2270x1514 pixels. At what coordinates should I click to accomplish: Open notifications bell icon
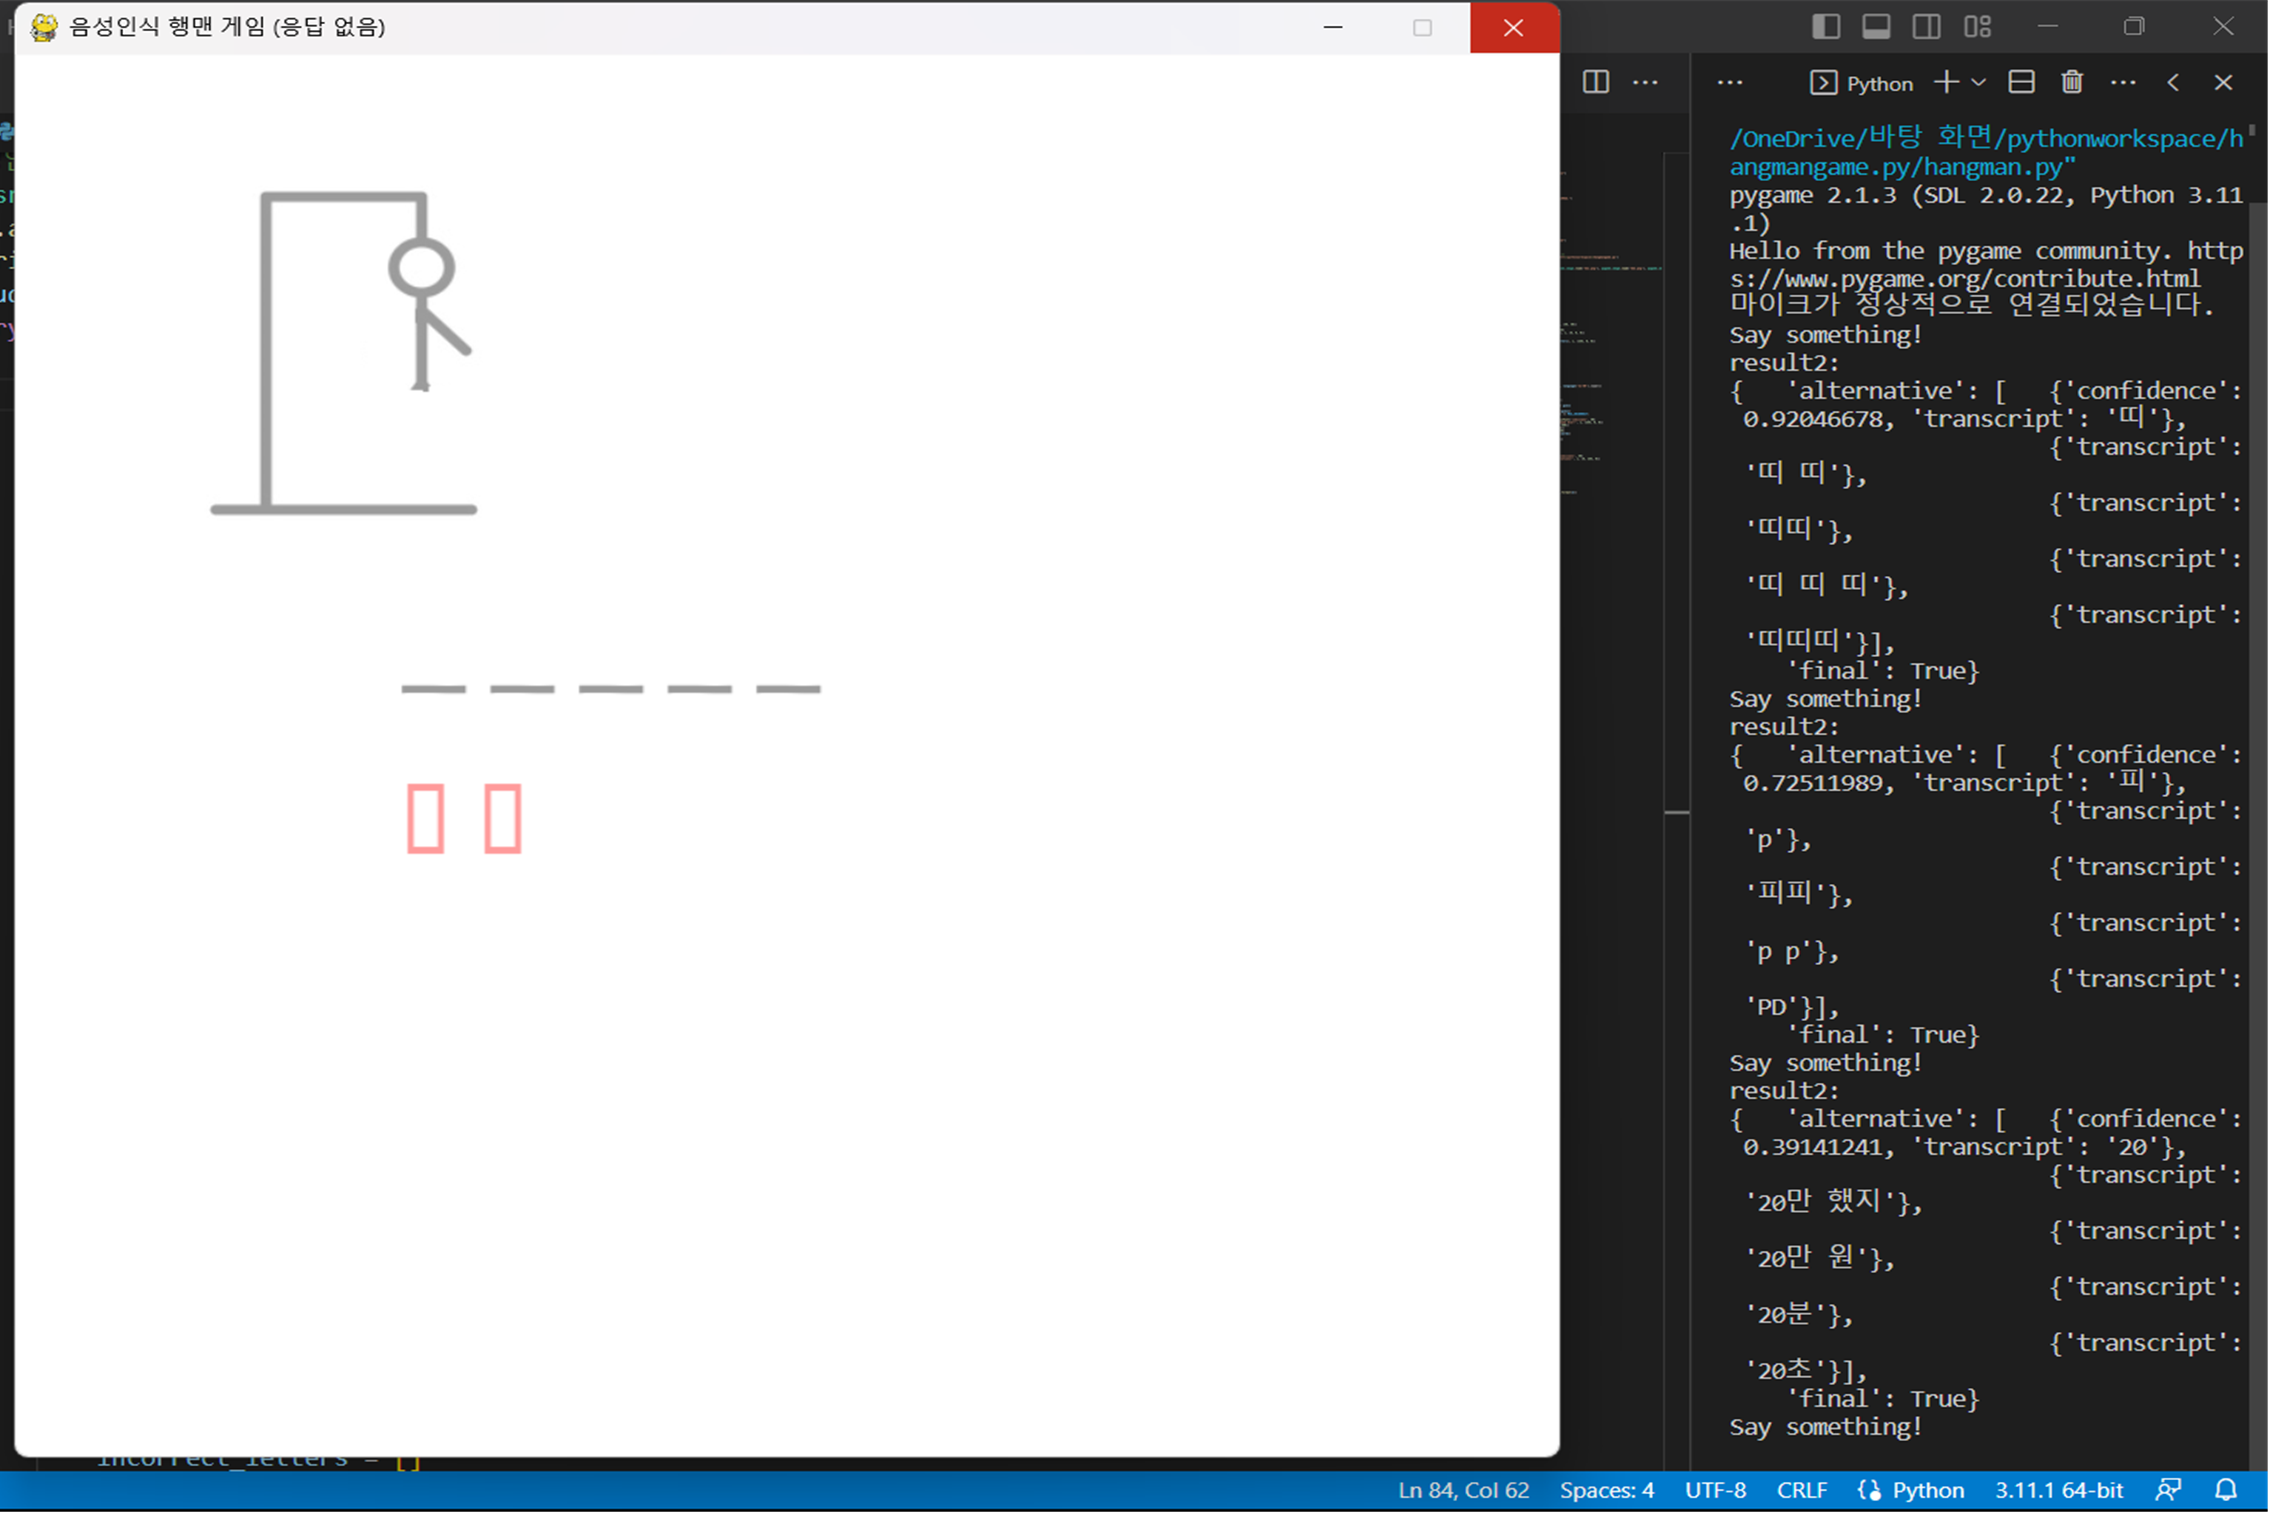(2226, 1490)
